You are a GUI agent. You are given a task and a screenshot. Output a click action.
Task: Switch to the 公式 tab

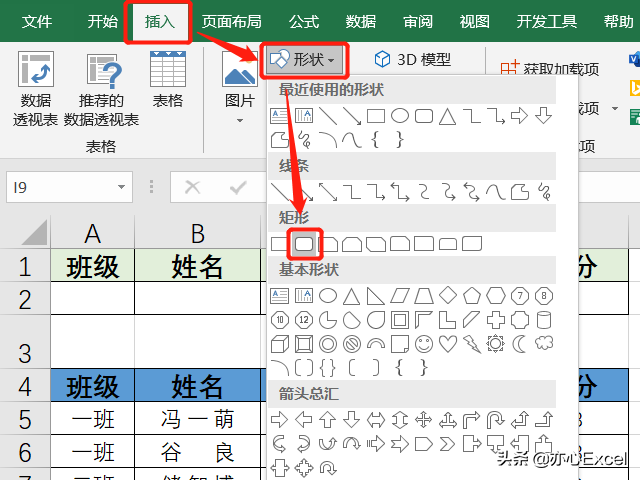pyautogui.click(x=304, y=21)
